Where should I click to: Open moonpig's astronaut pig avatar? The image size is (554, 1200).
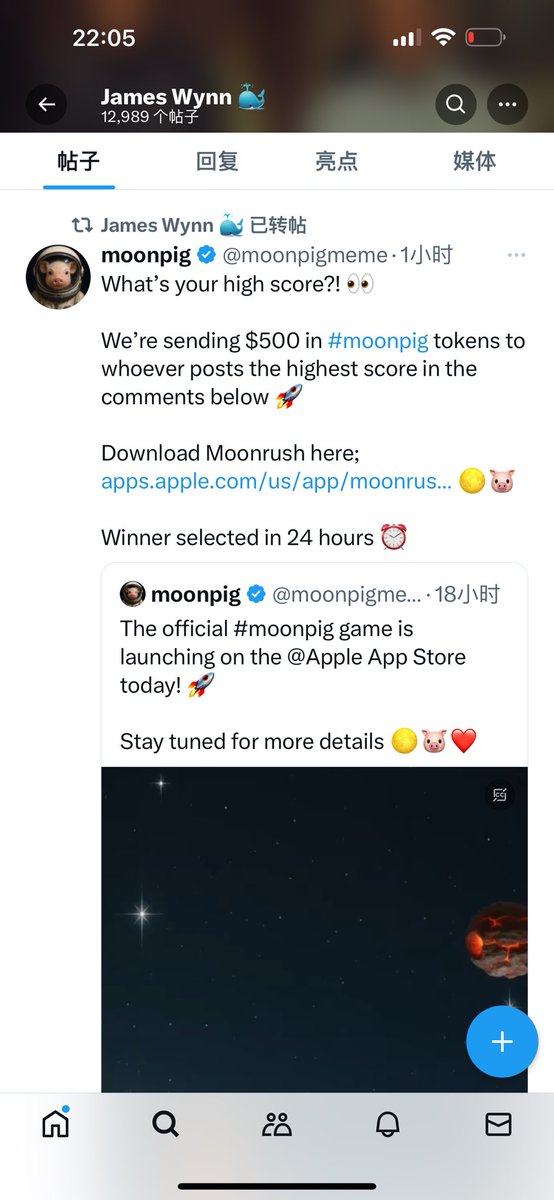58,277
